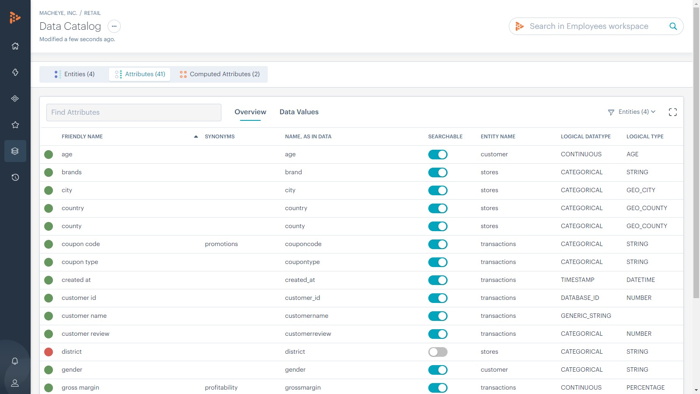Click 'TIMESTAMP' datatype for created at
The width and height of the screenshot is (700, 394).
click(x=577, y=280)
